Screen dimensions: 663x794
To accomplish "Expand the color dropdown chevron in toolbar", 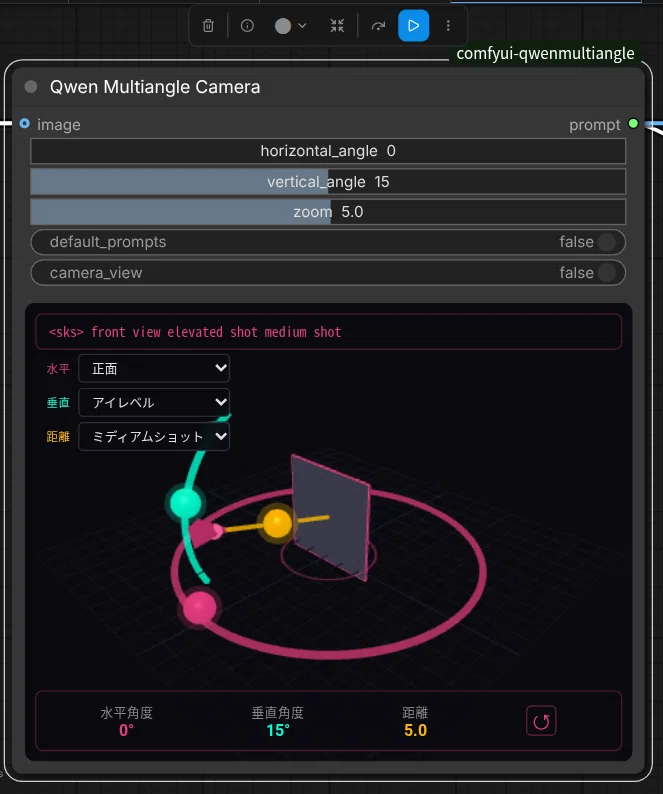I will tap(302, 25).
